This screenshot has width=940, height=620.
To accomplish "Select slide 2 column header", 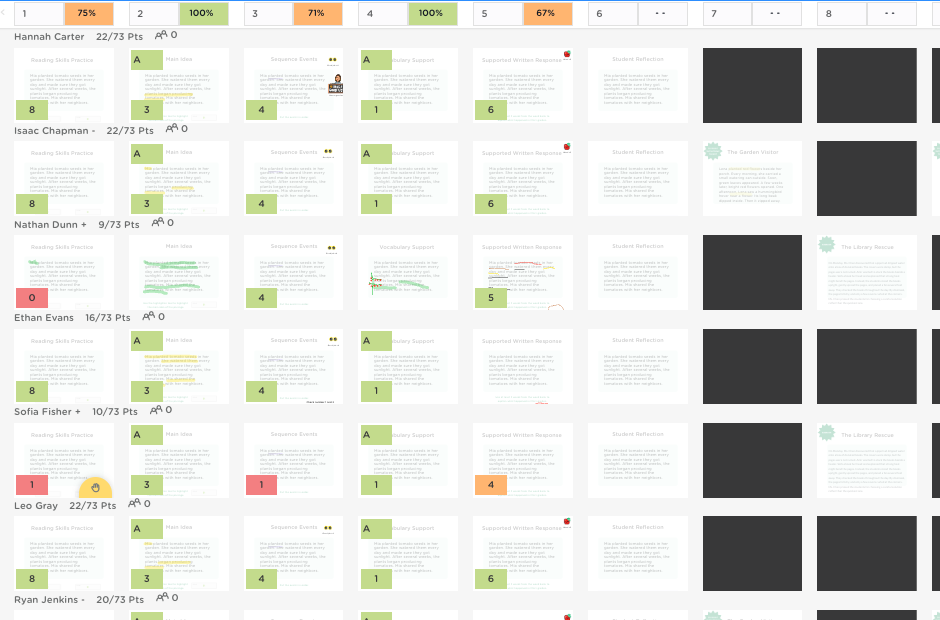I will pos(154,13).
